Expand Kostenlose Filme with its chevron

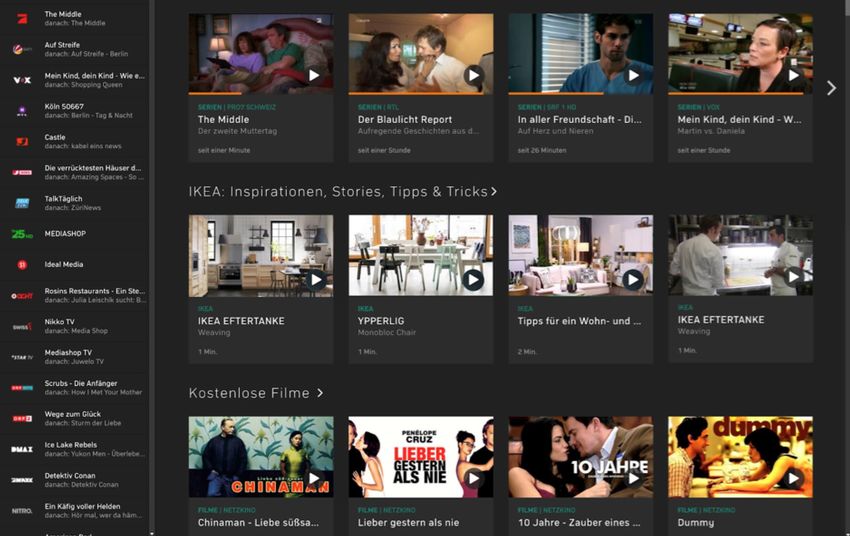click(x=320, y=392)
